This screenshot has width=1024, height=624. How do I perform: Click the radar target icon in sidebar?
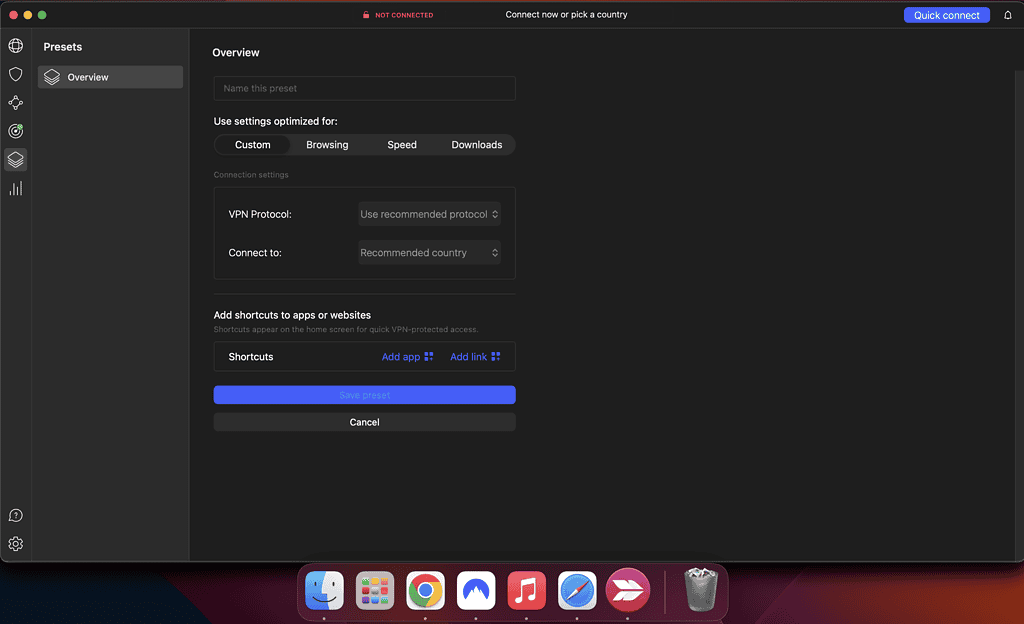[x=15, y=131]
